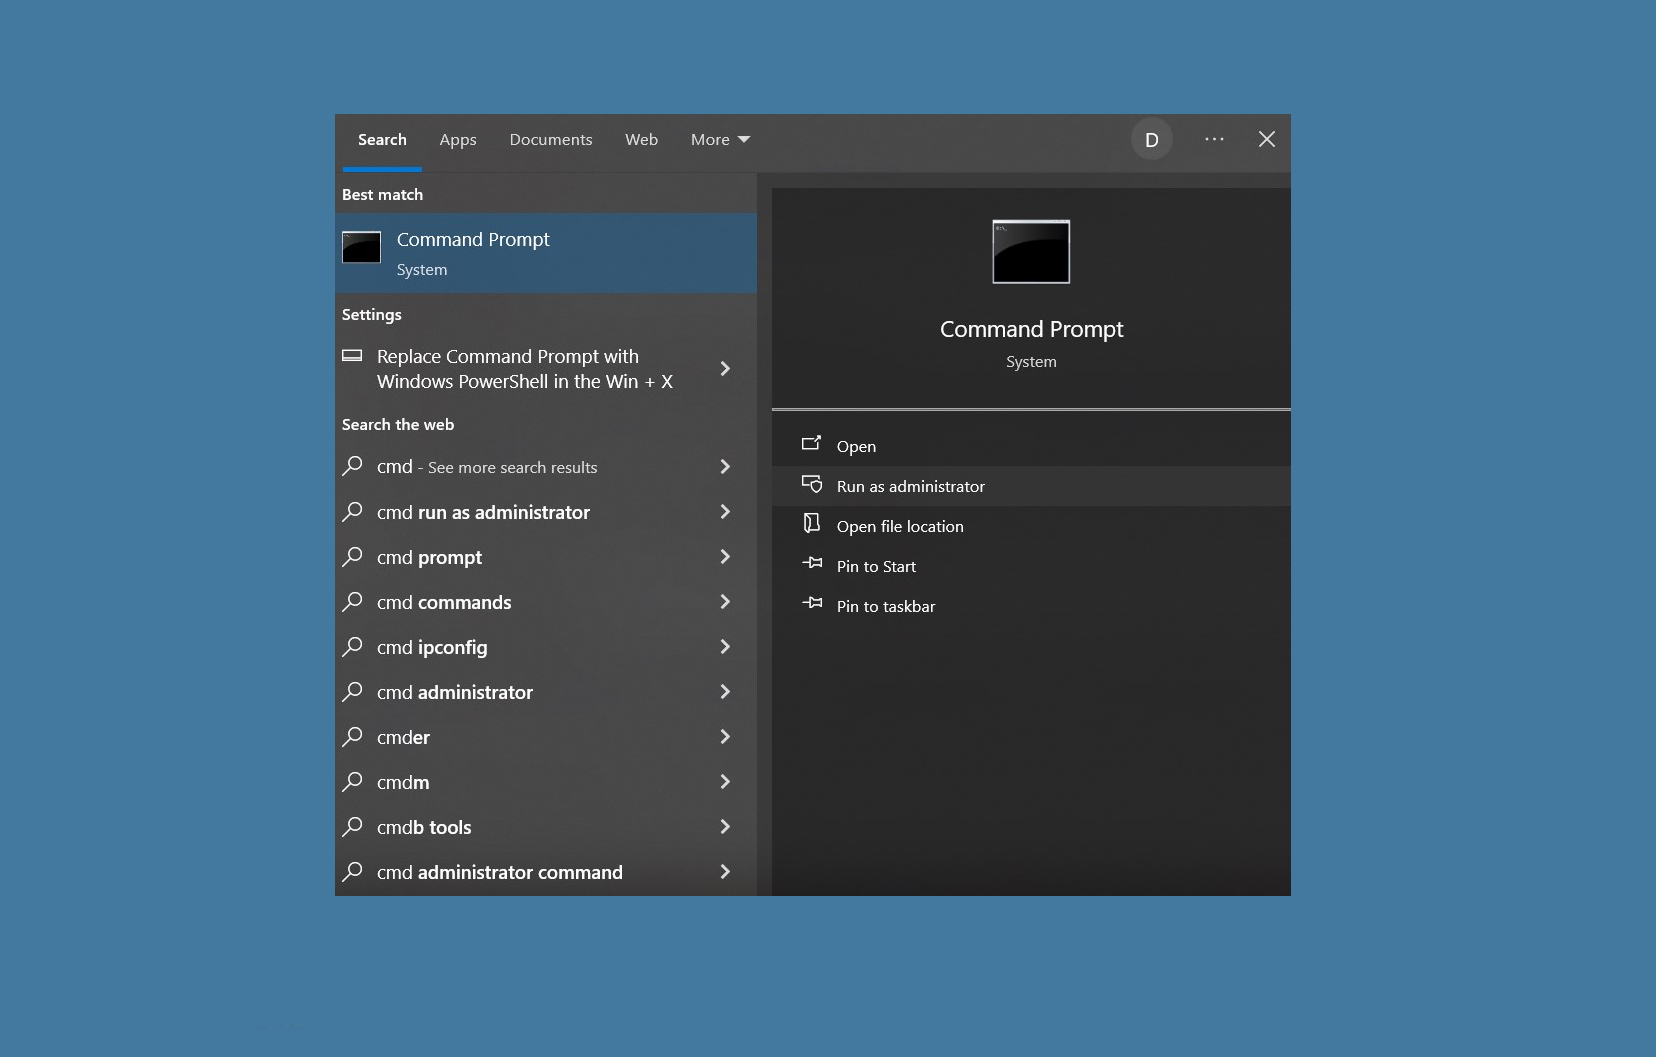Click the search icon beside cmd ipconfig

[352, 646]
